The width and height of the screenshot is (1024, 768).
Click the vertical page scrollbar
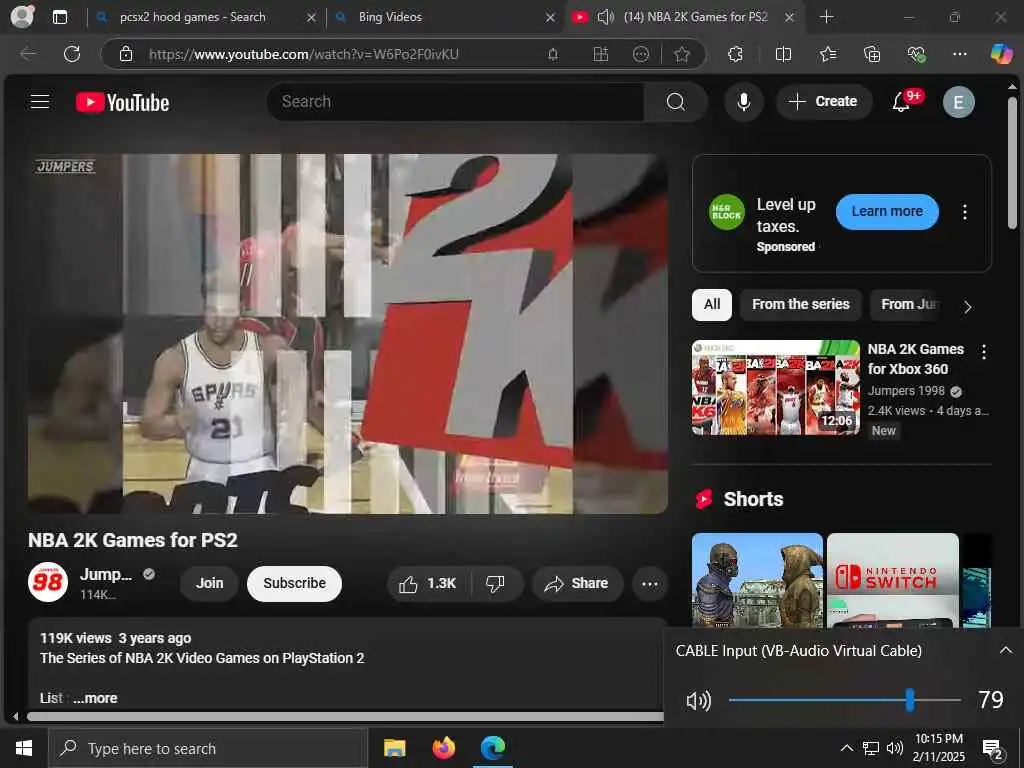click(x=1012, y=163)
